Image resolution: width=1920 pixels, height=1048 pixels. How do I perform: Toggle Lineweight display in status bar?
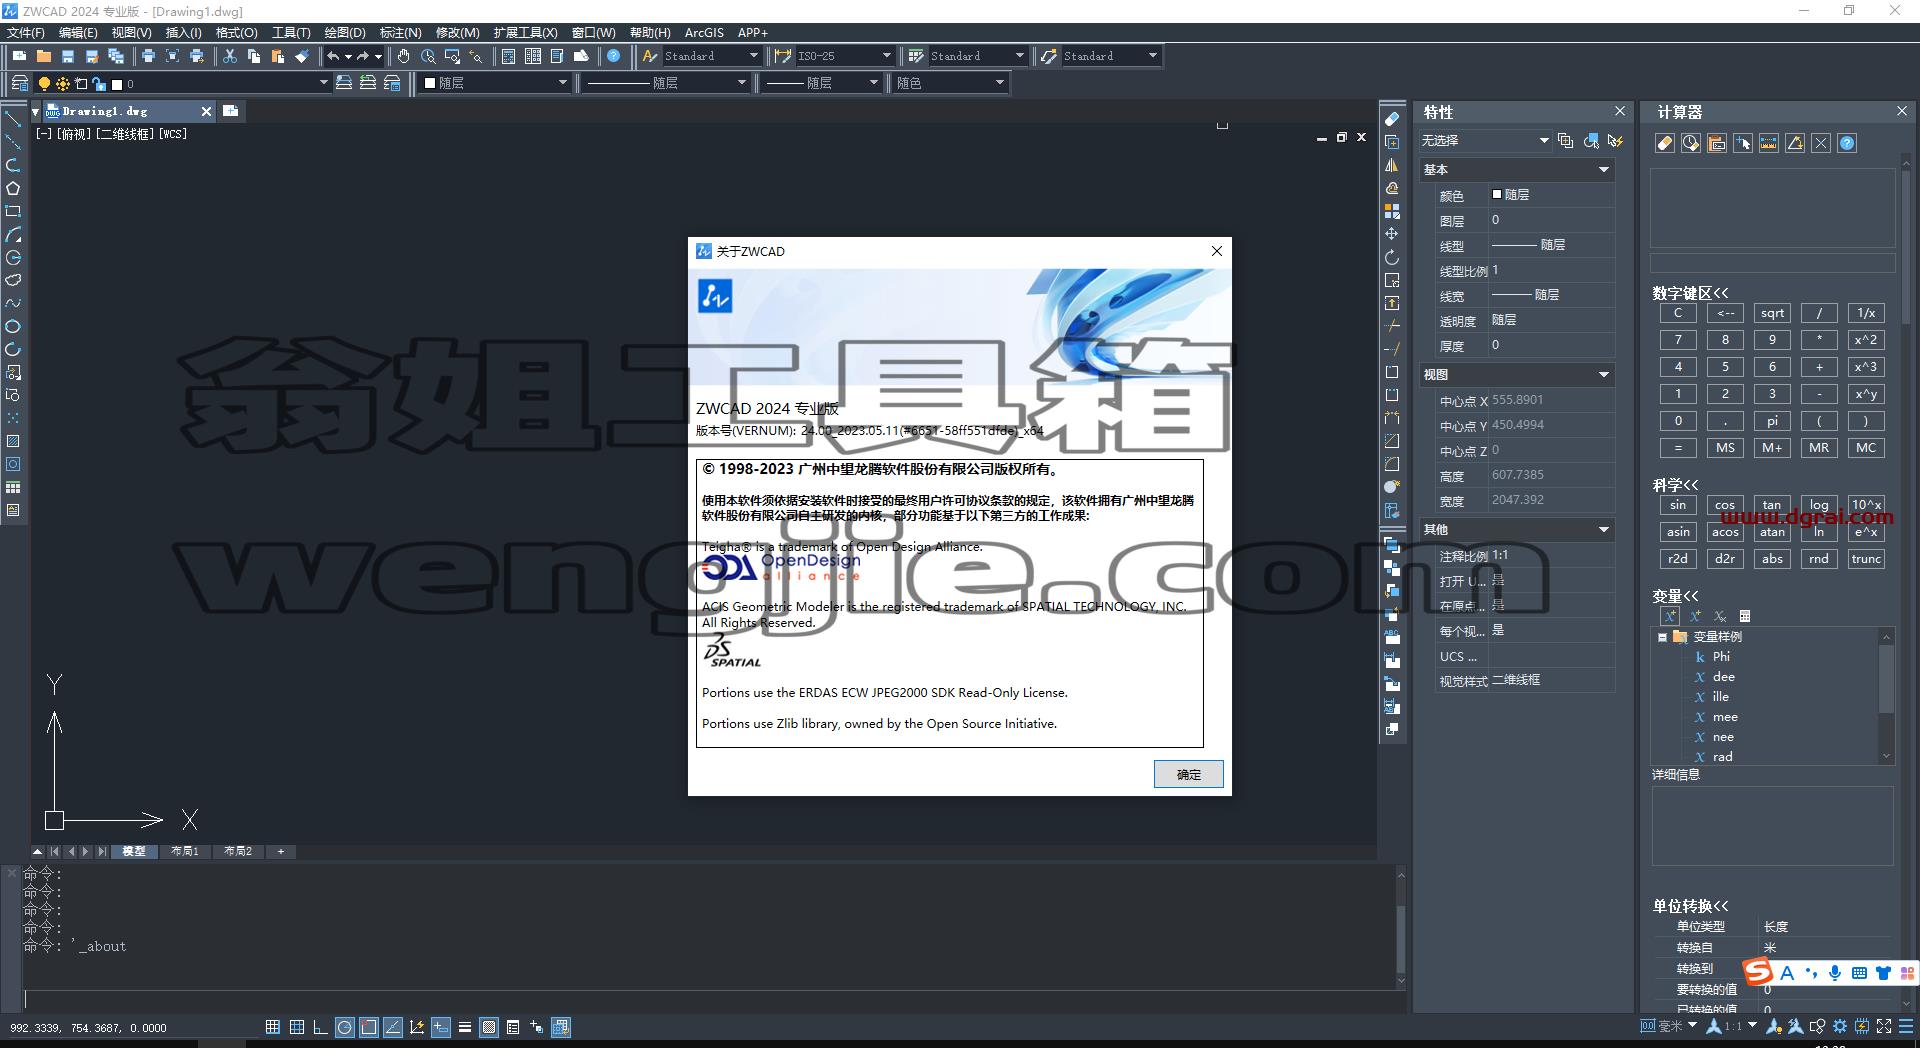coord(465,1027)
